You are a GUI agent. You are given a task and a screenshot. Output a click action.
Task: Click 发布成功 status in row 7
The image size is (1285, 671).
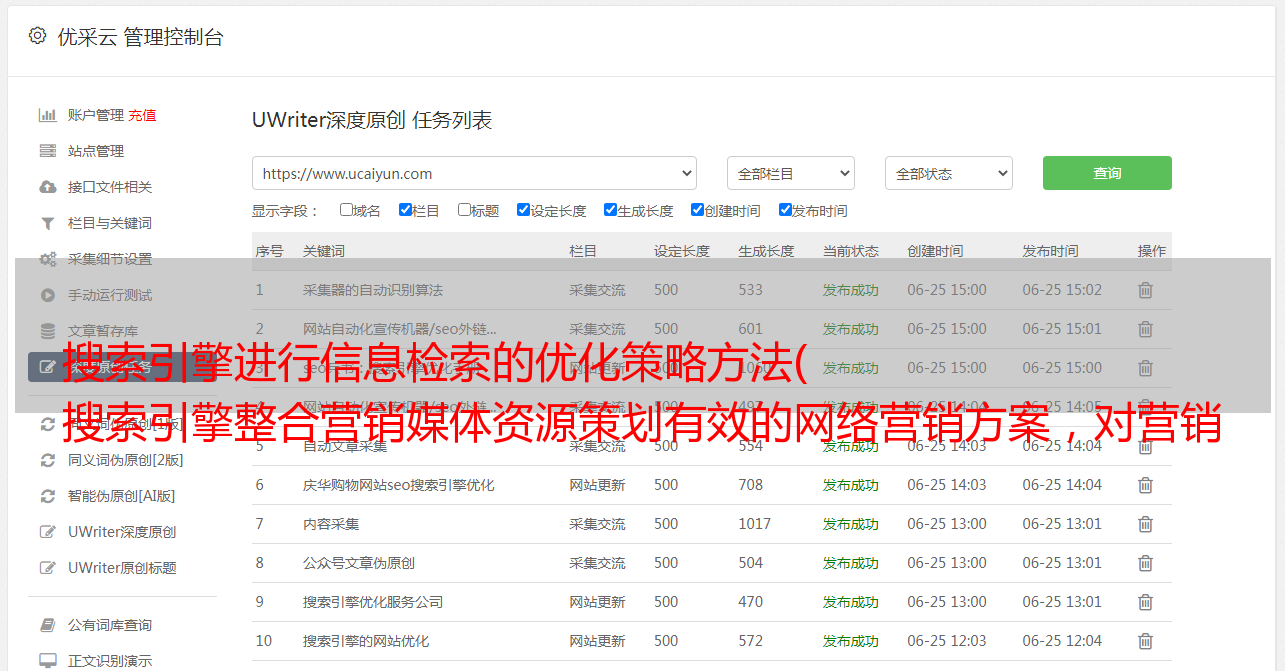tap(851, 524)
